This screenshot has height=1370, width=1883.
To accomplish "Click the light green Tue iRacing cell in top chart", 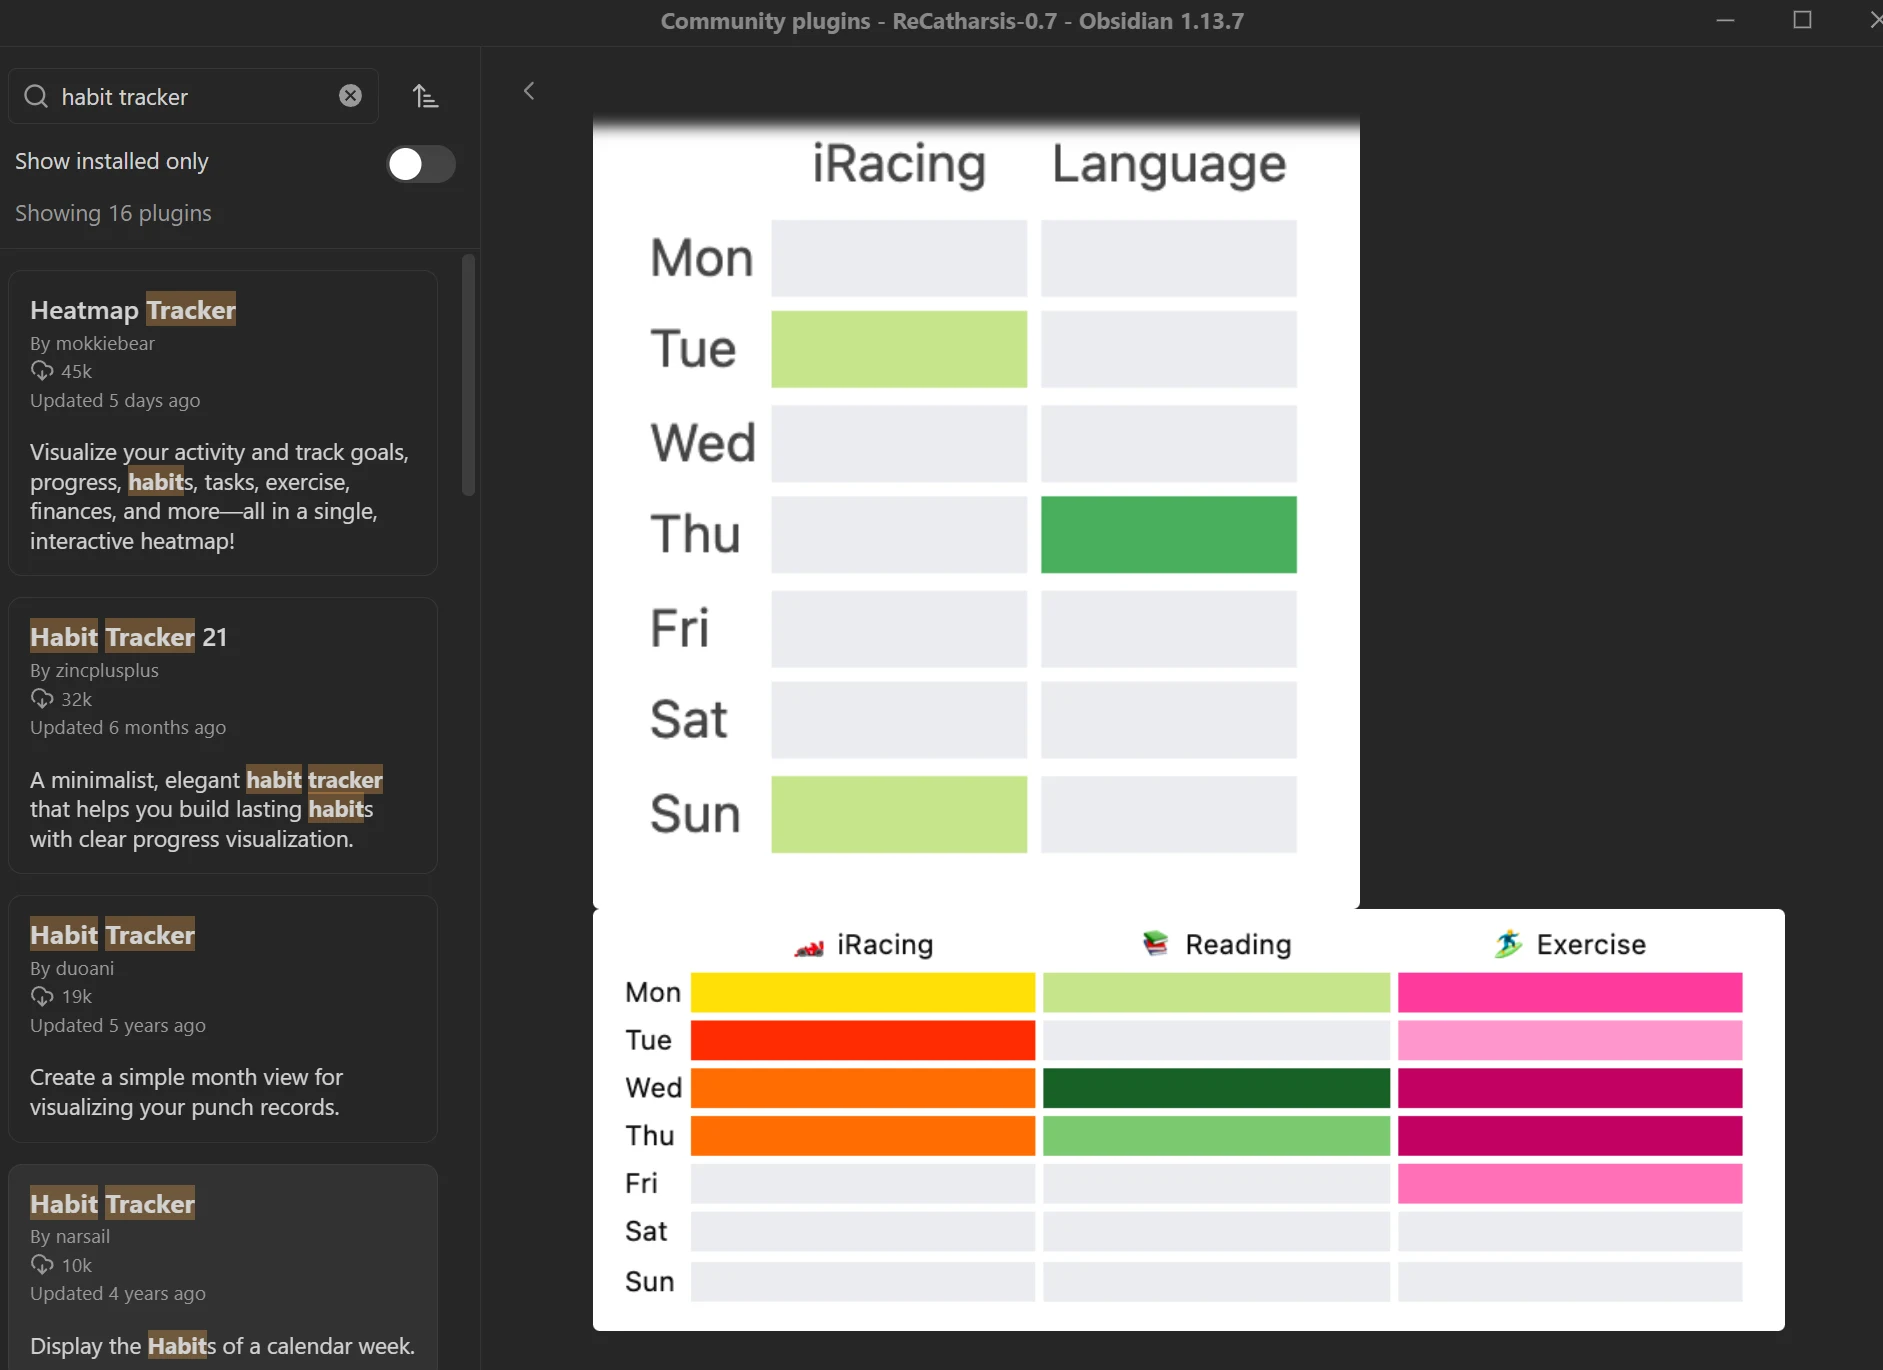I will [x=899, y=349].
